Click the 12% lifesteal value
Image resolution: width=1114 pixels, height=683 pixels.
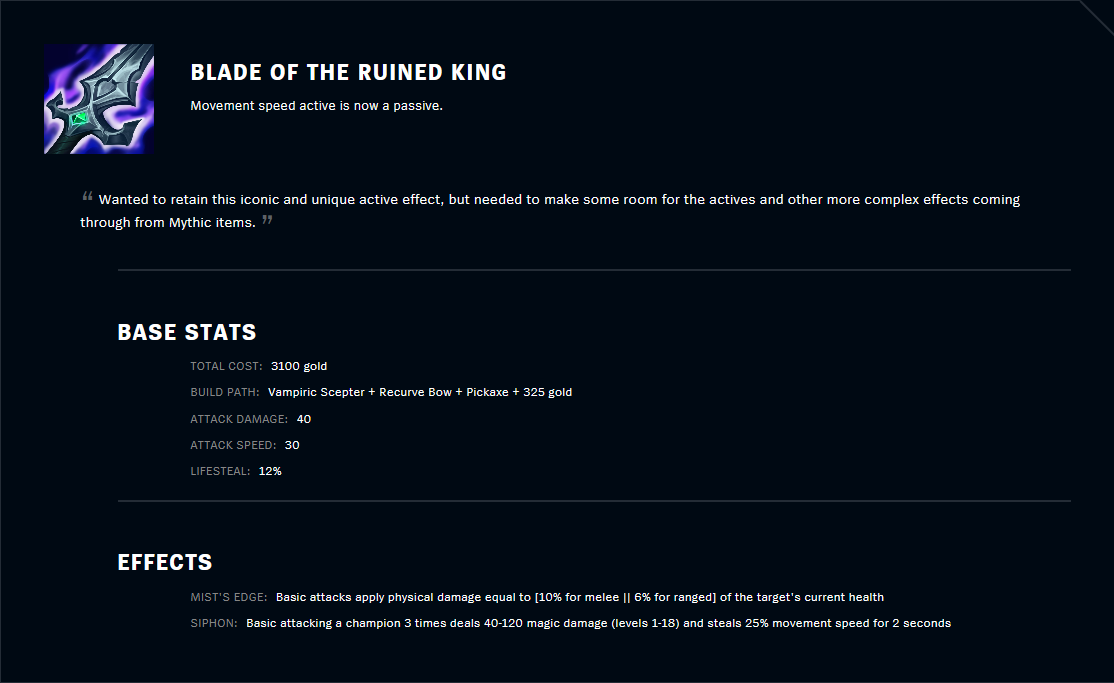coord(270,471)
